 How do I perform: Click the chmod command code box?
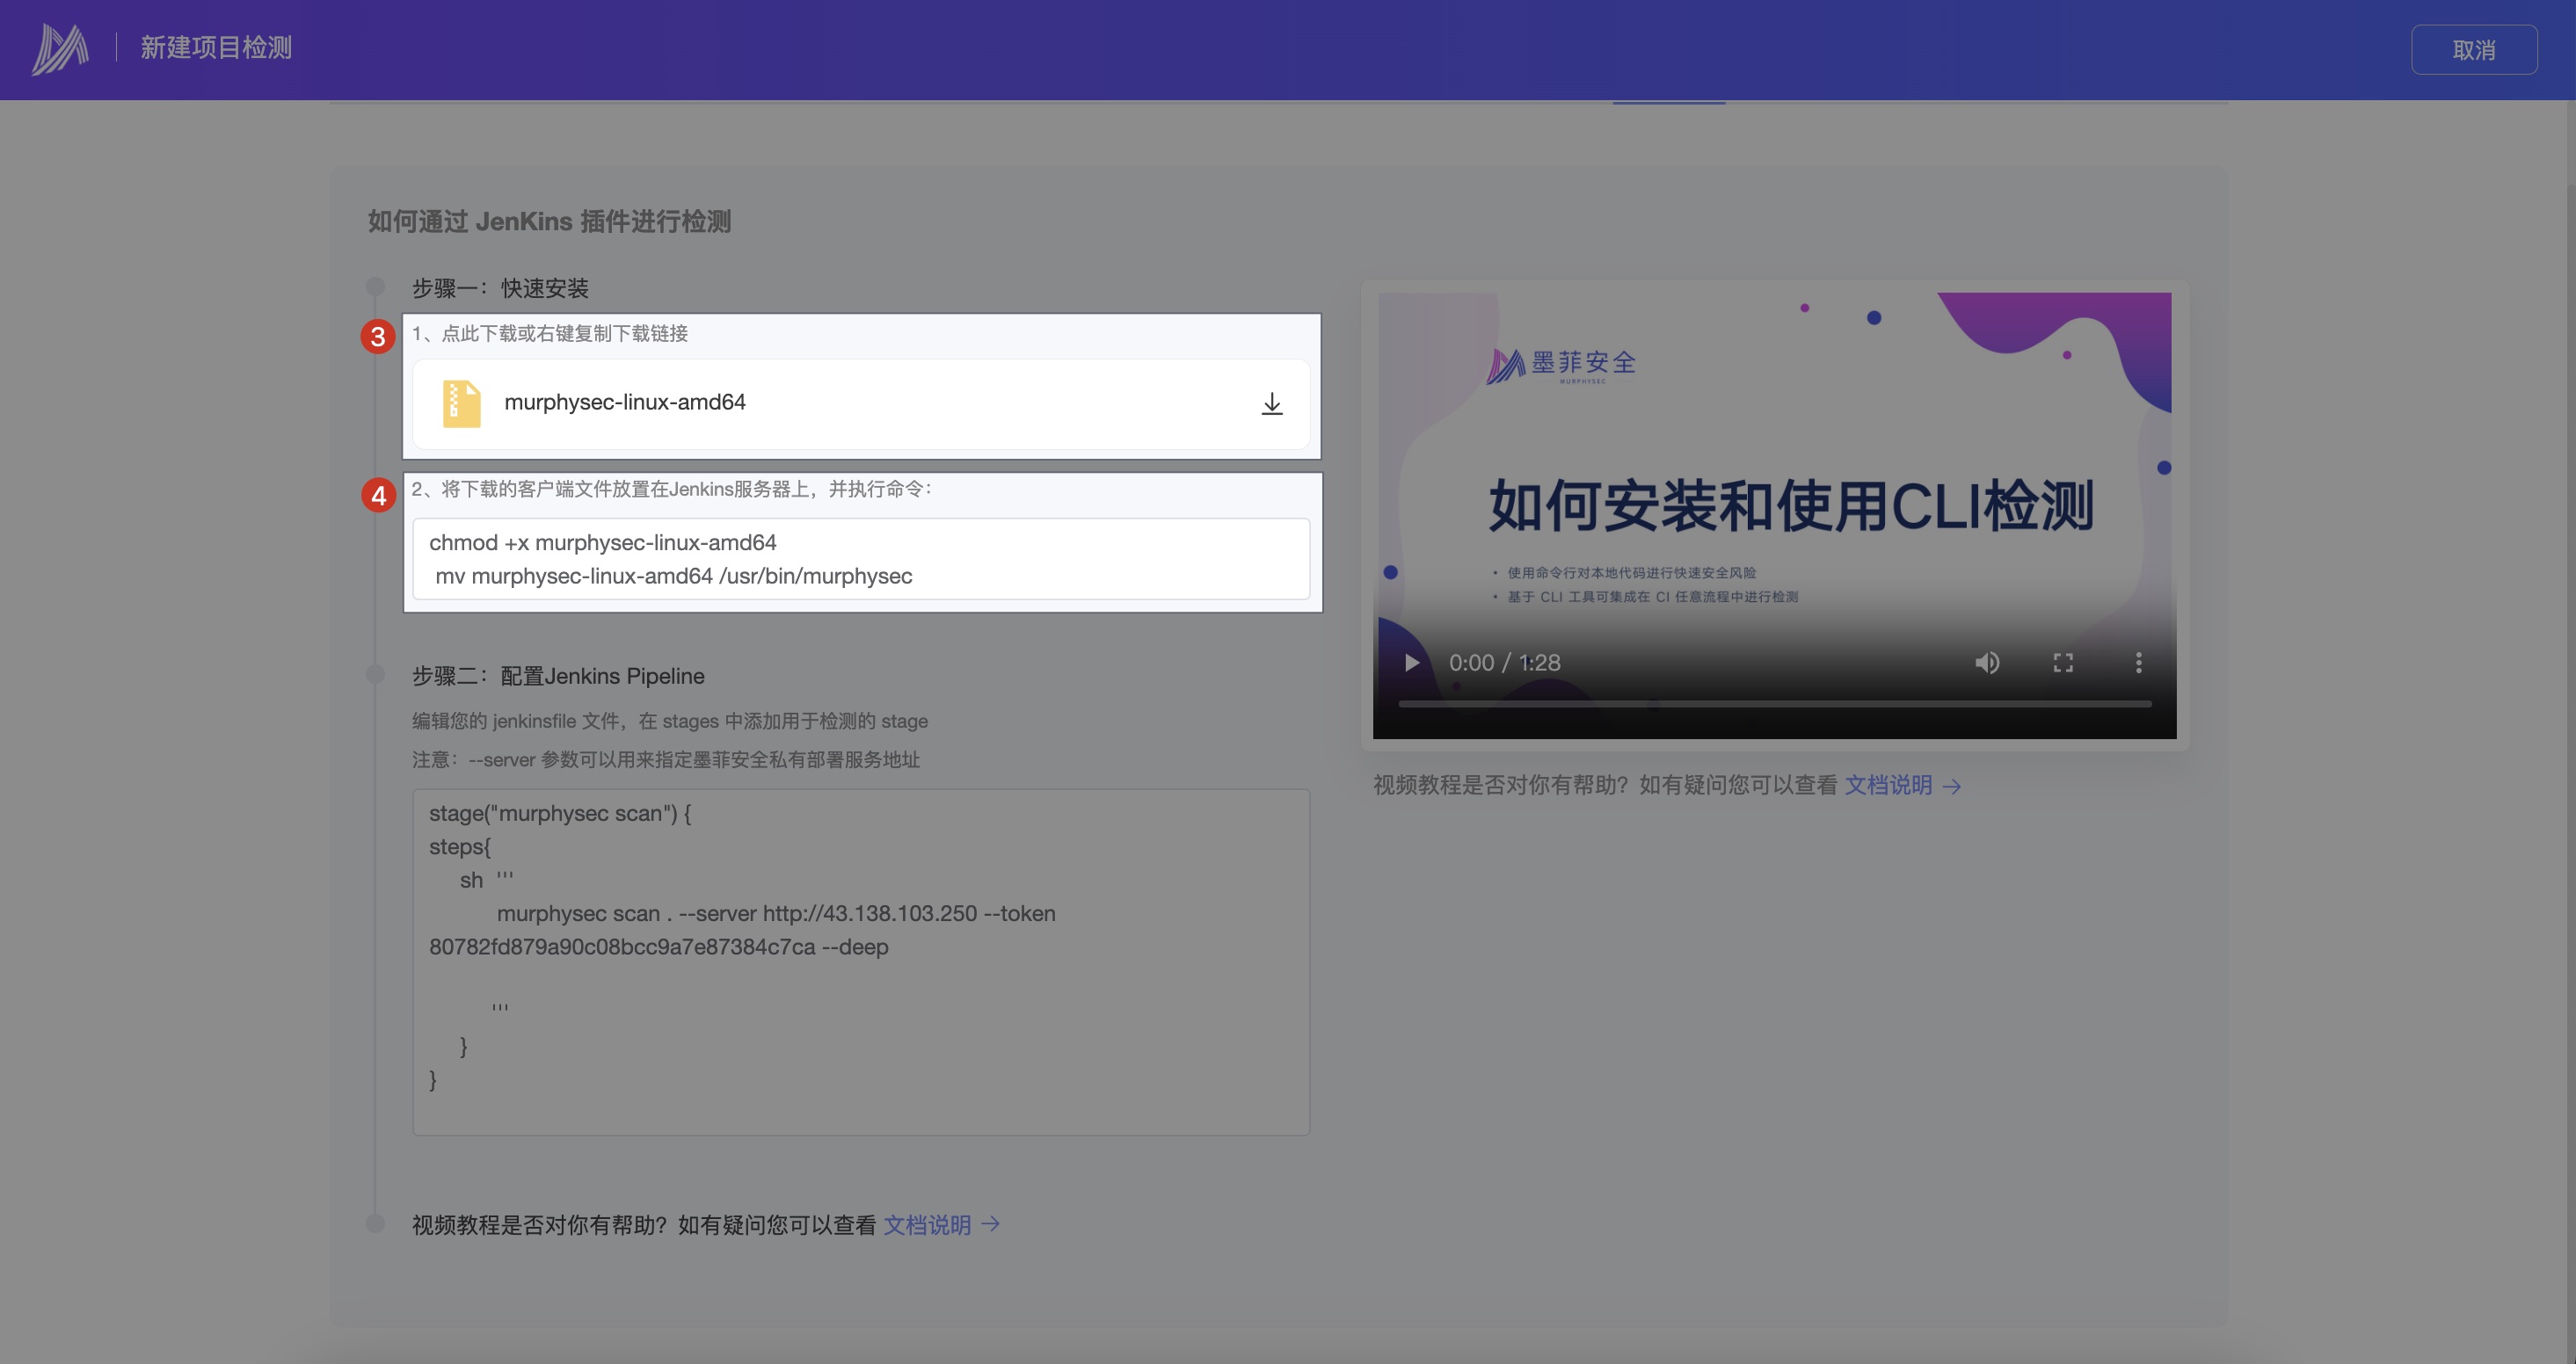860,559
